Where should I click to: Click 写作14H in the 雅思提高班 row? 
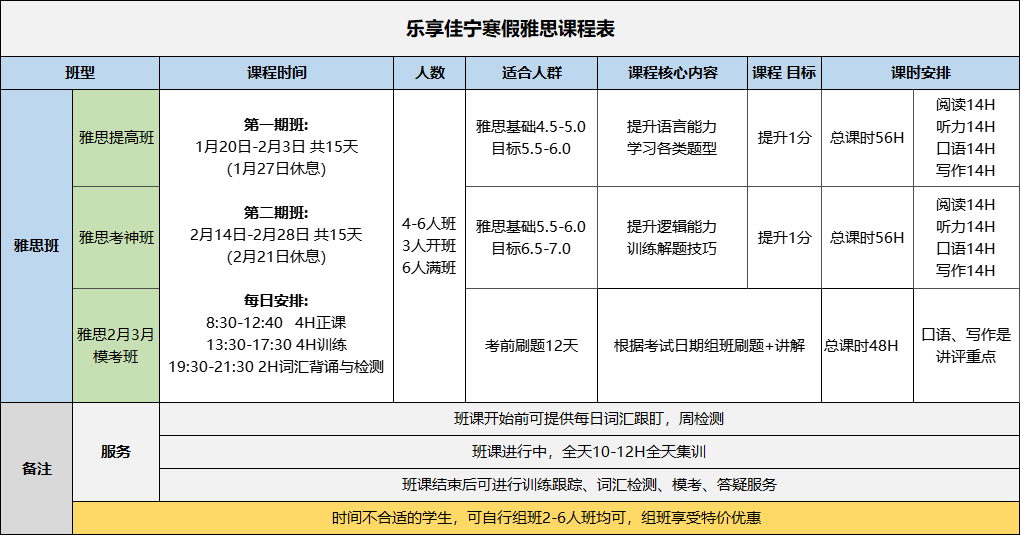click(x=965, y=171)
